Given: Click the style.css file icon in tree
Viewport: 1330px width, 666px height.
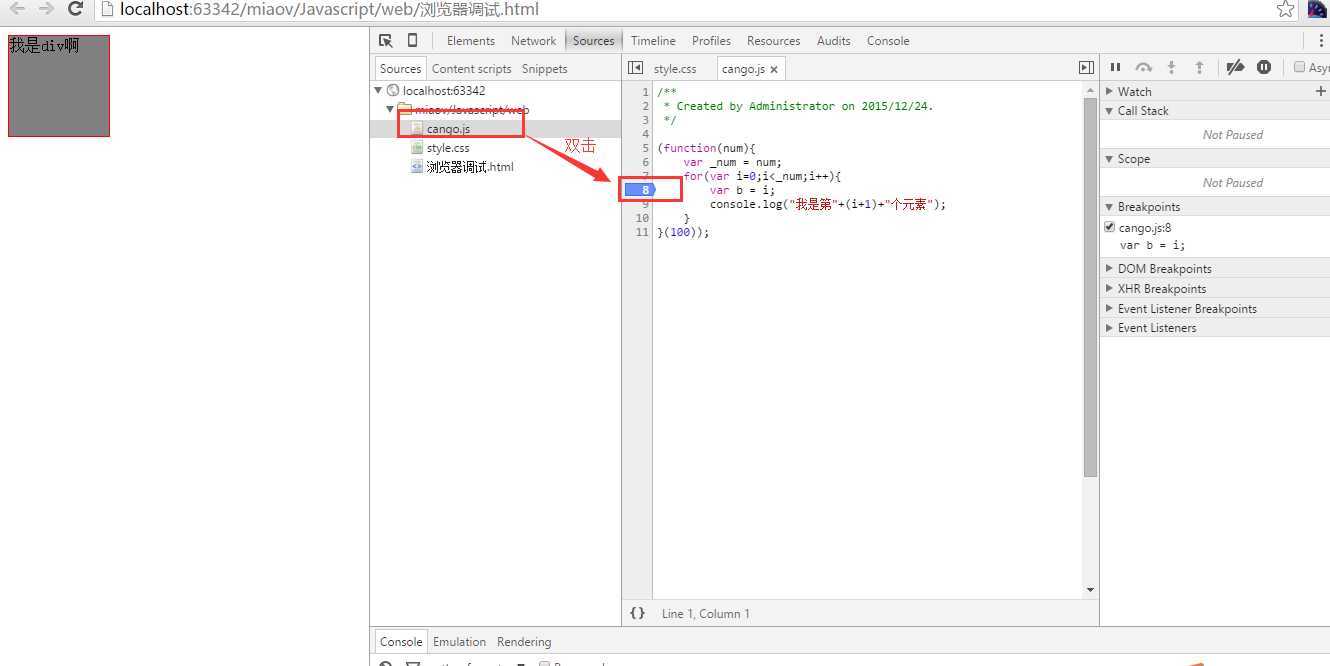Looking at the screenshot, I should 417,148.
